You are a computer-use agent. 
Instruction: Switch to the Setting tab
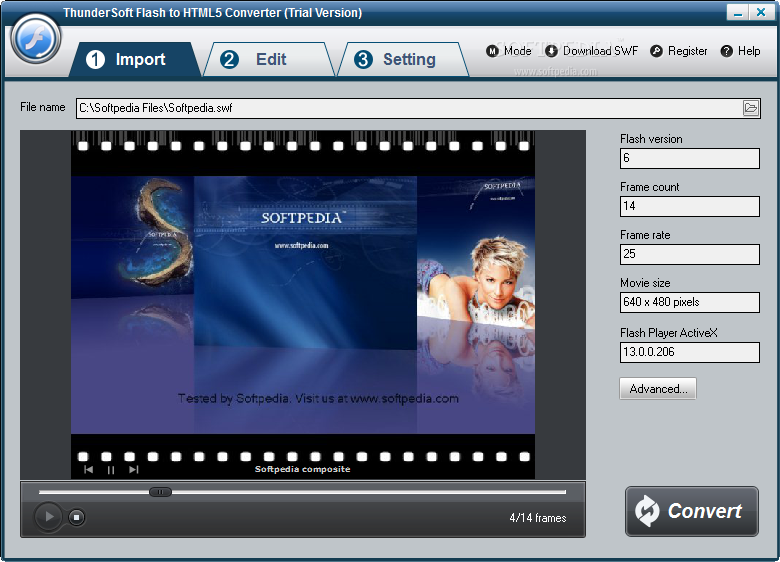(403, 60)
